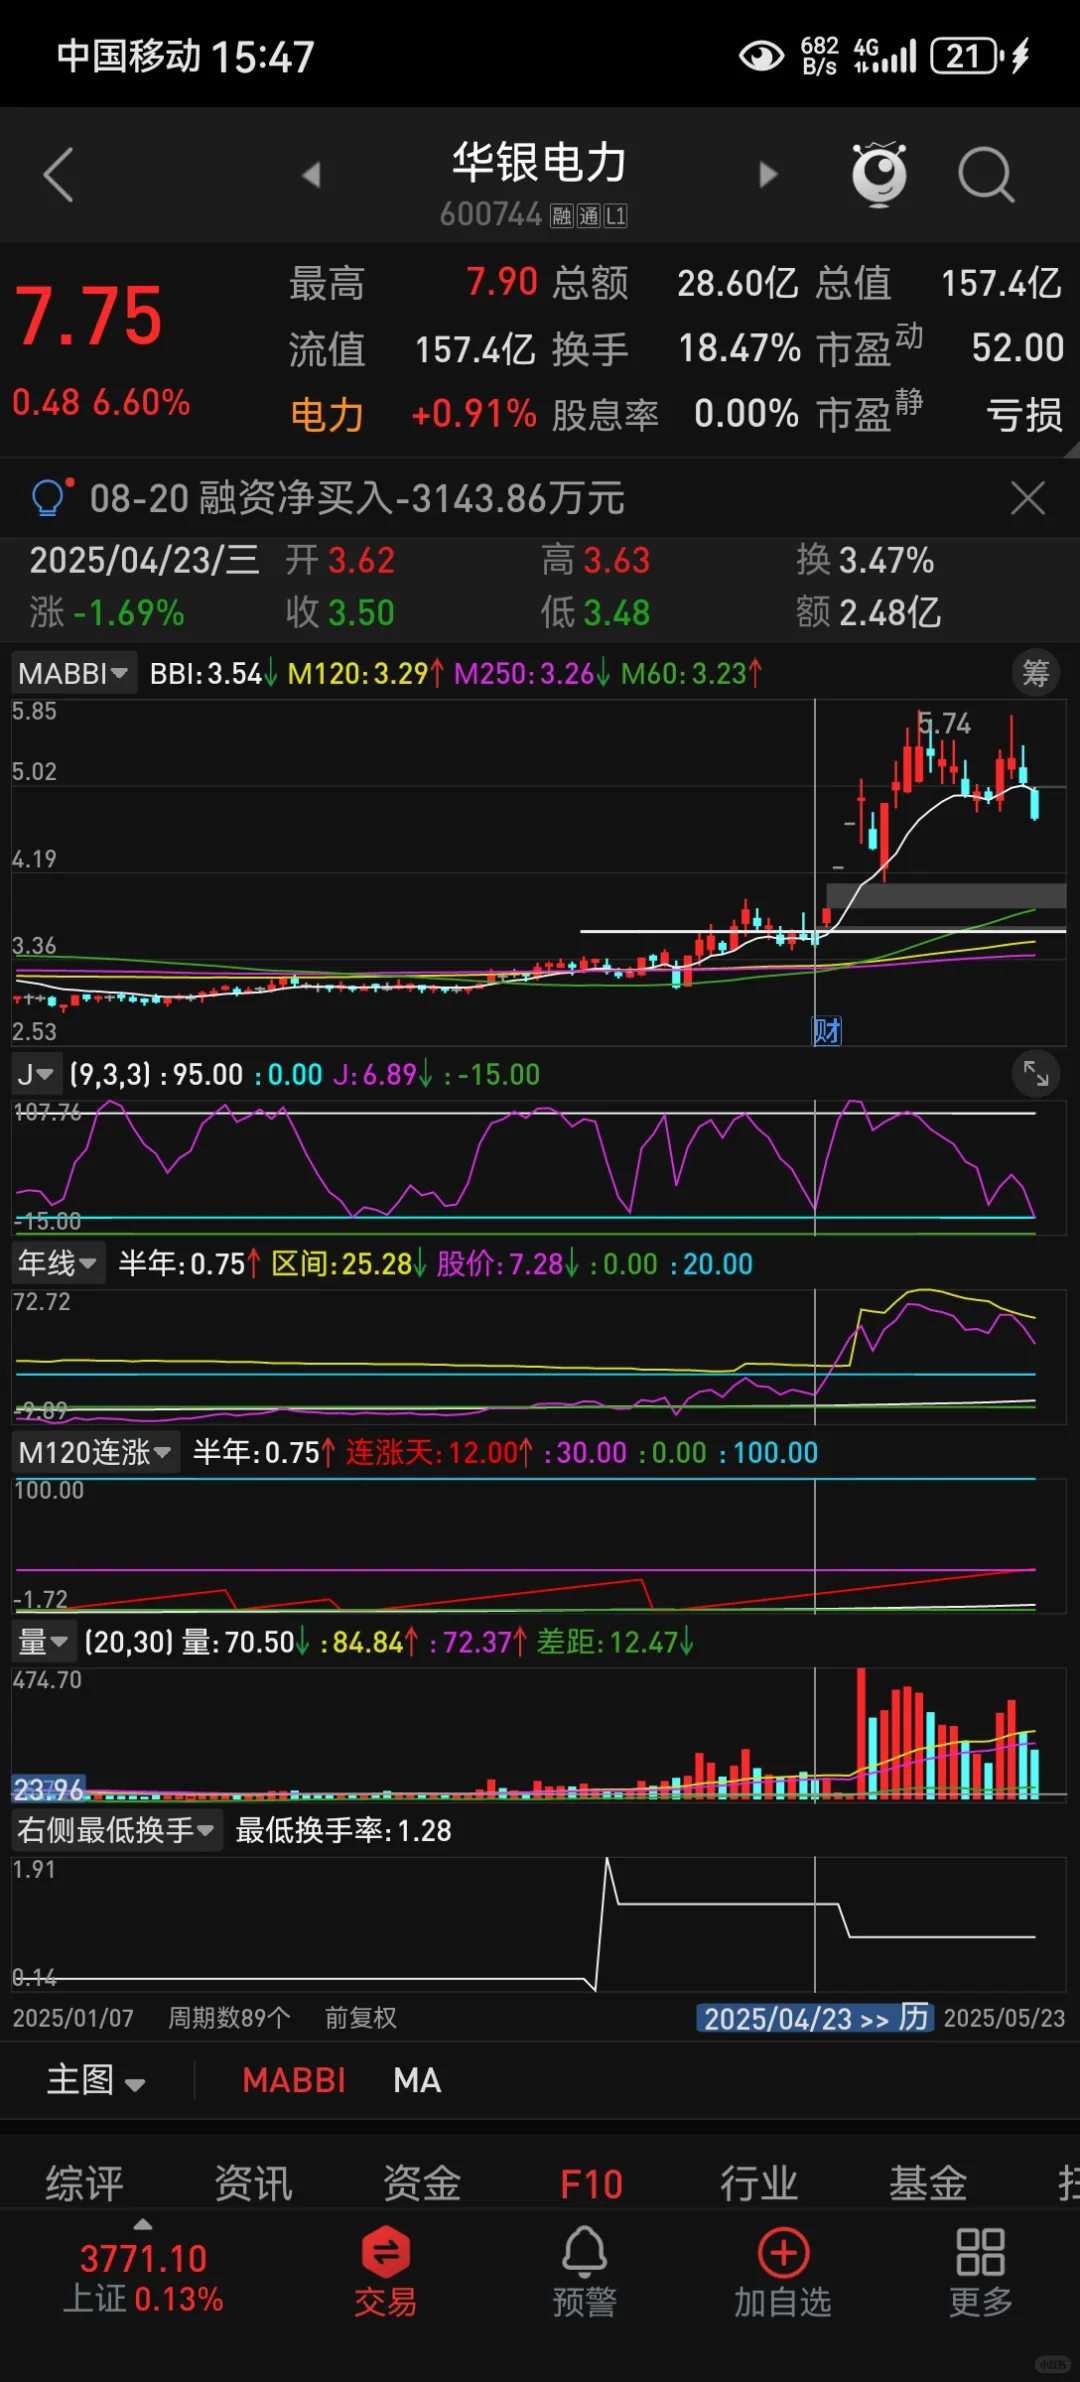Open the 量 volume indicator dropdown
This screenshot has height=2382, width=1080.
tap(42, 1641)
